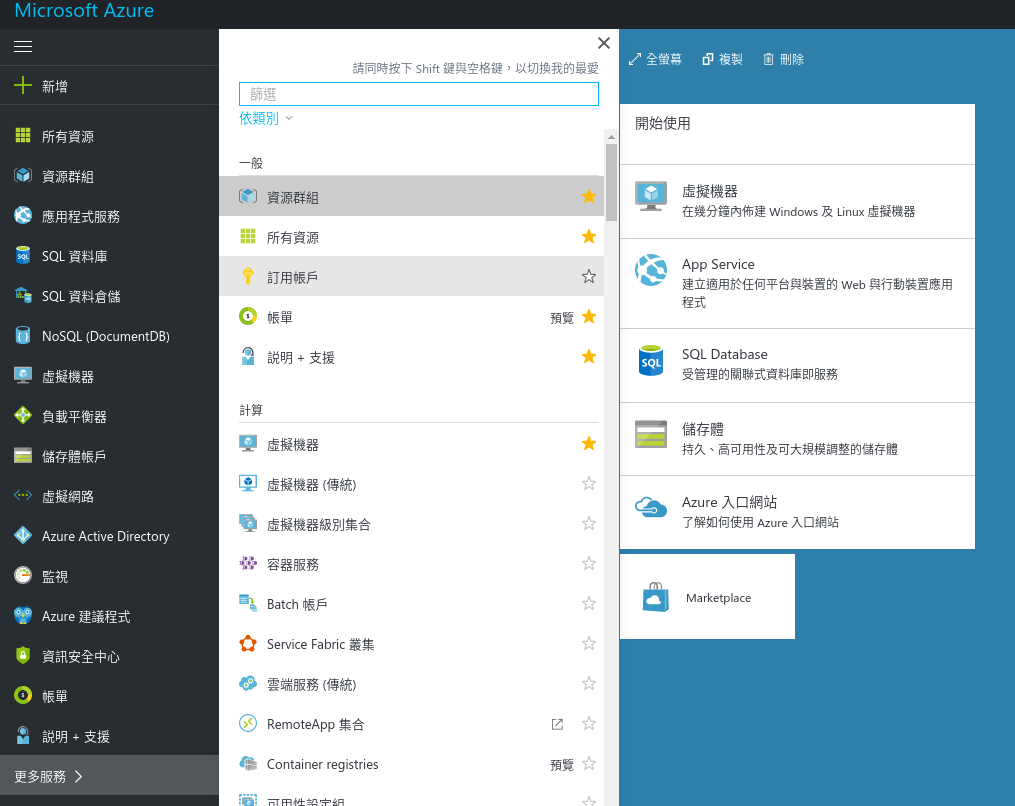The height and width of the screenshot is (806, 1015).
Task: Open the 儲存體 getting-started tile
Action: [797, 439]
